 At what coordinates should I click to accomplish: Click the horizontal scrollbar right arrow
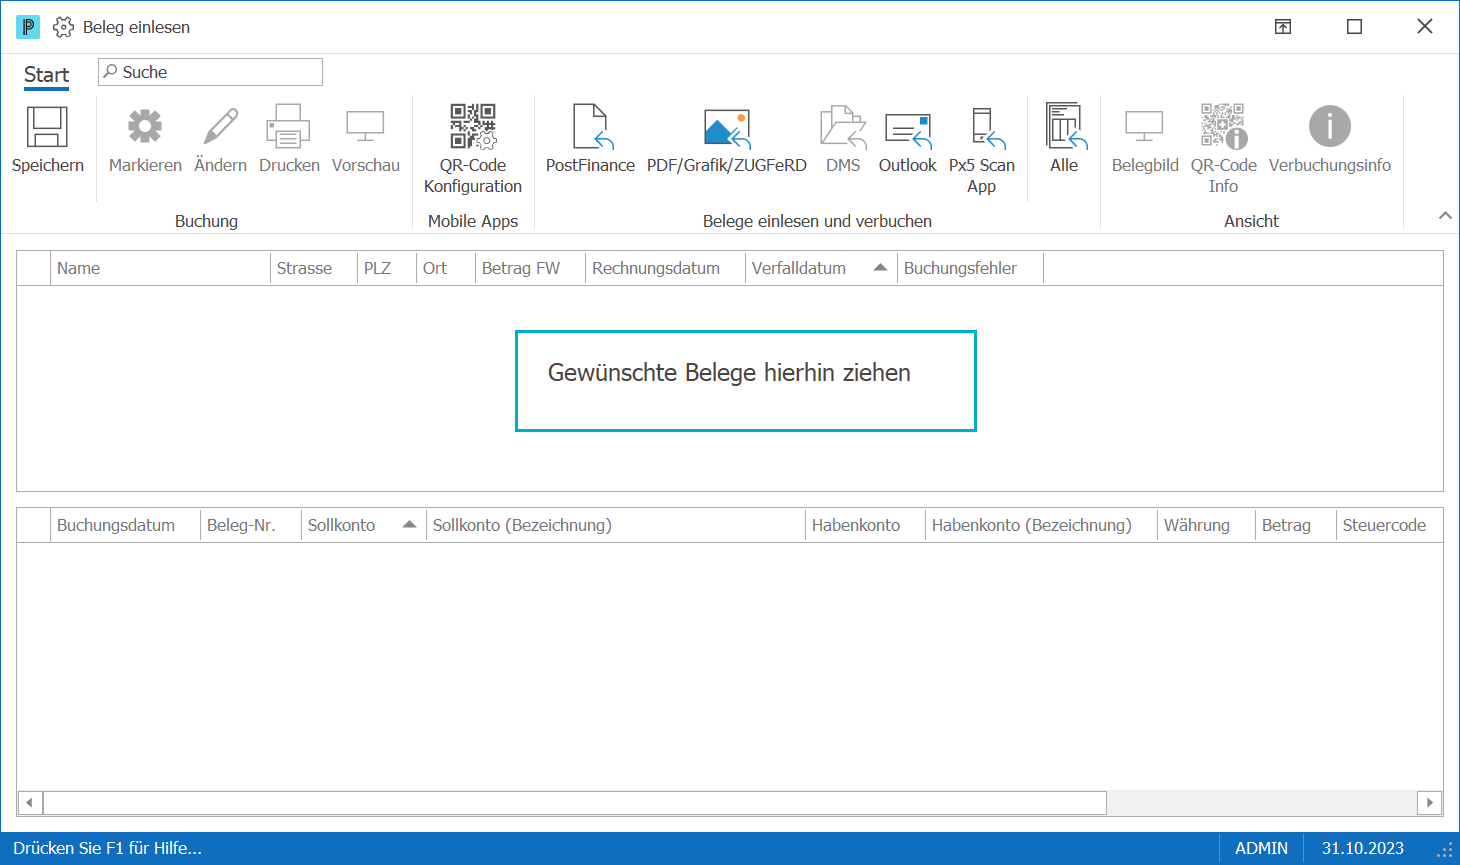(1430, 802)
